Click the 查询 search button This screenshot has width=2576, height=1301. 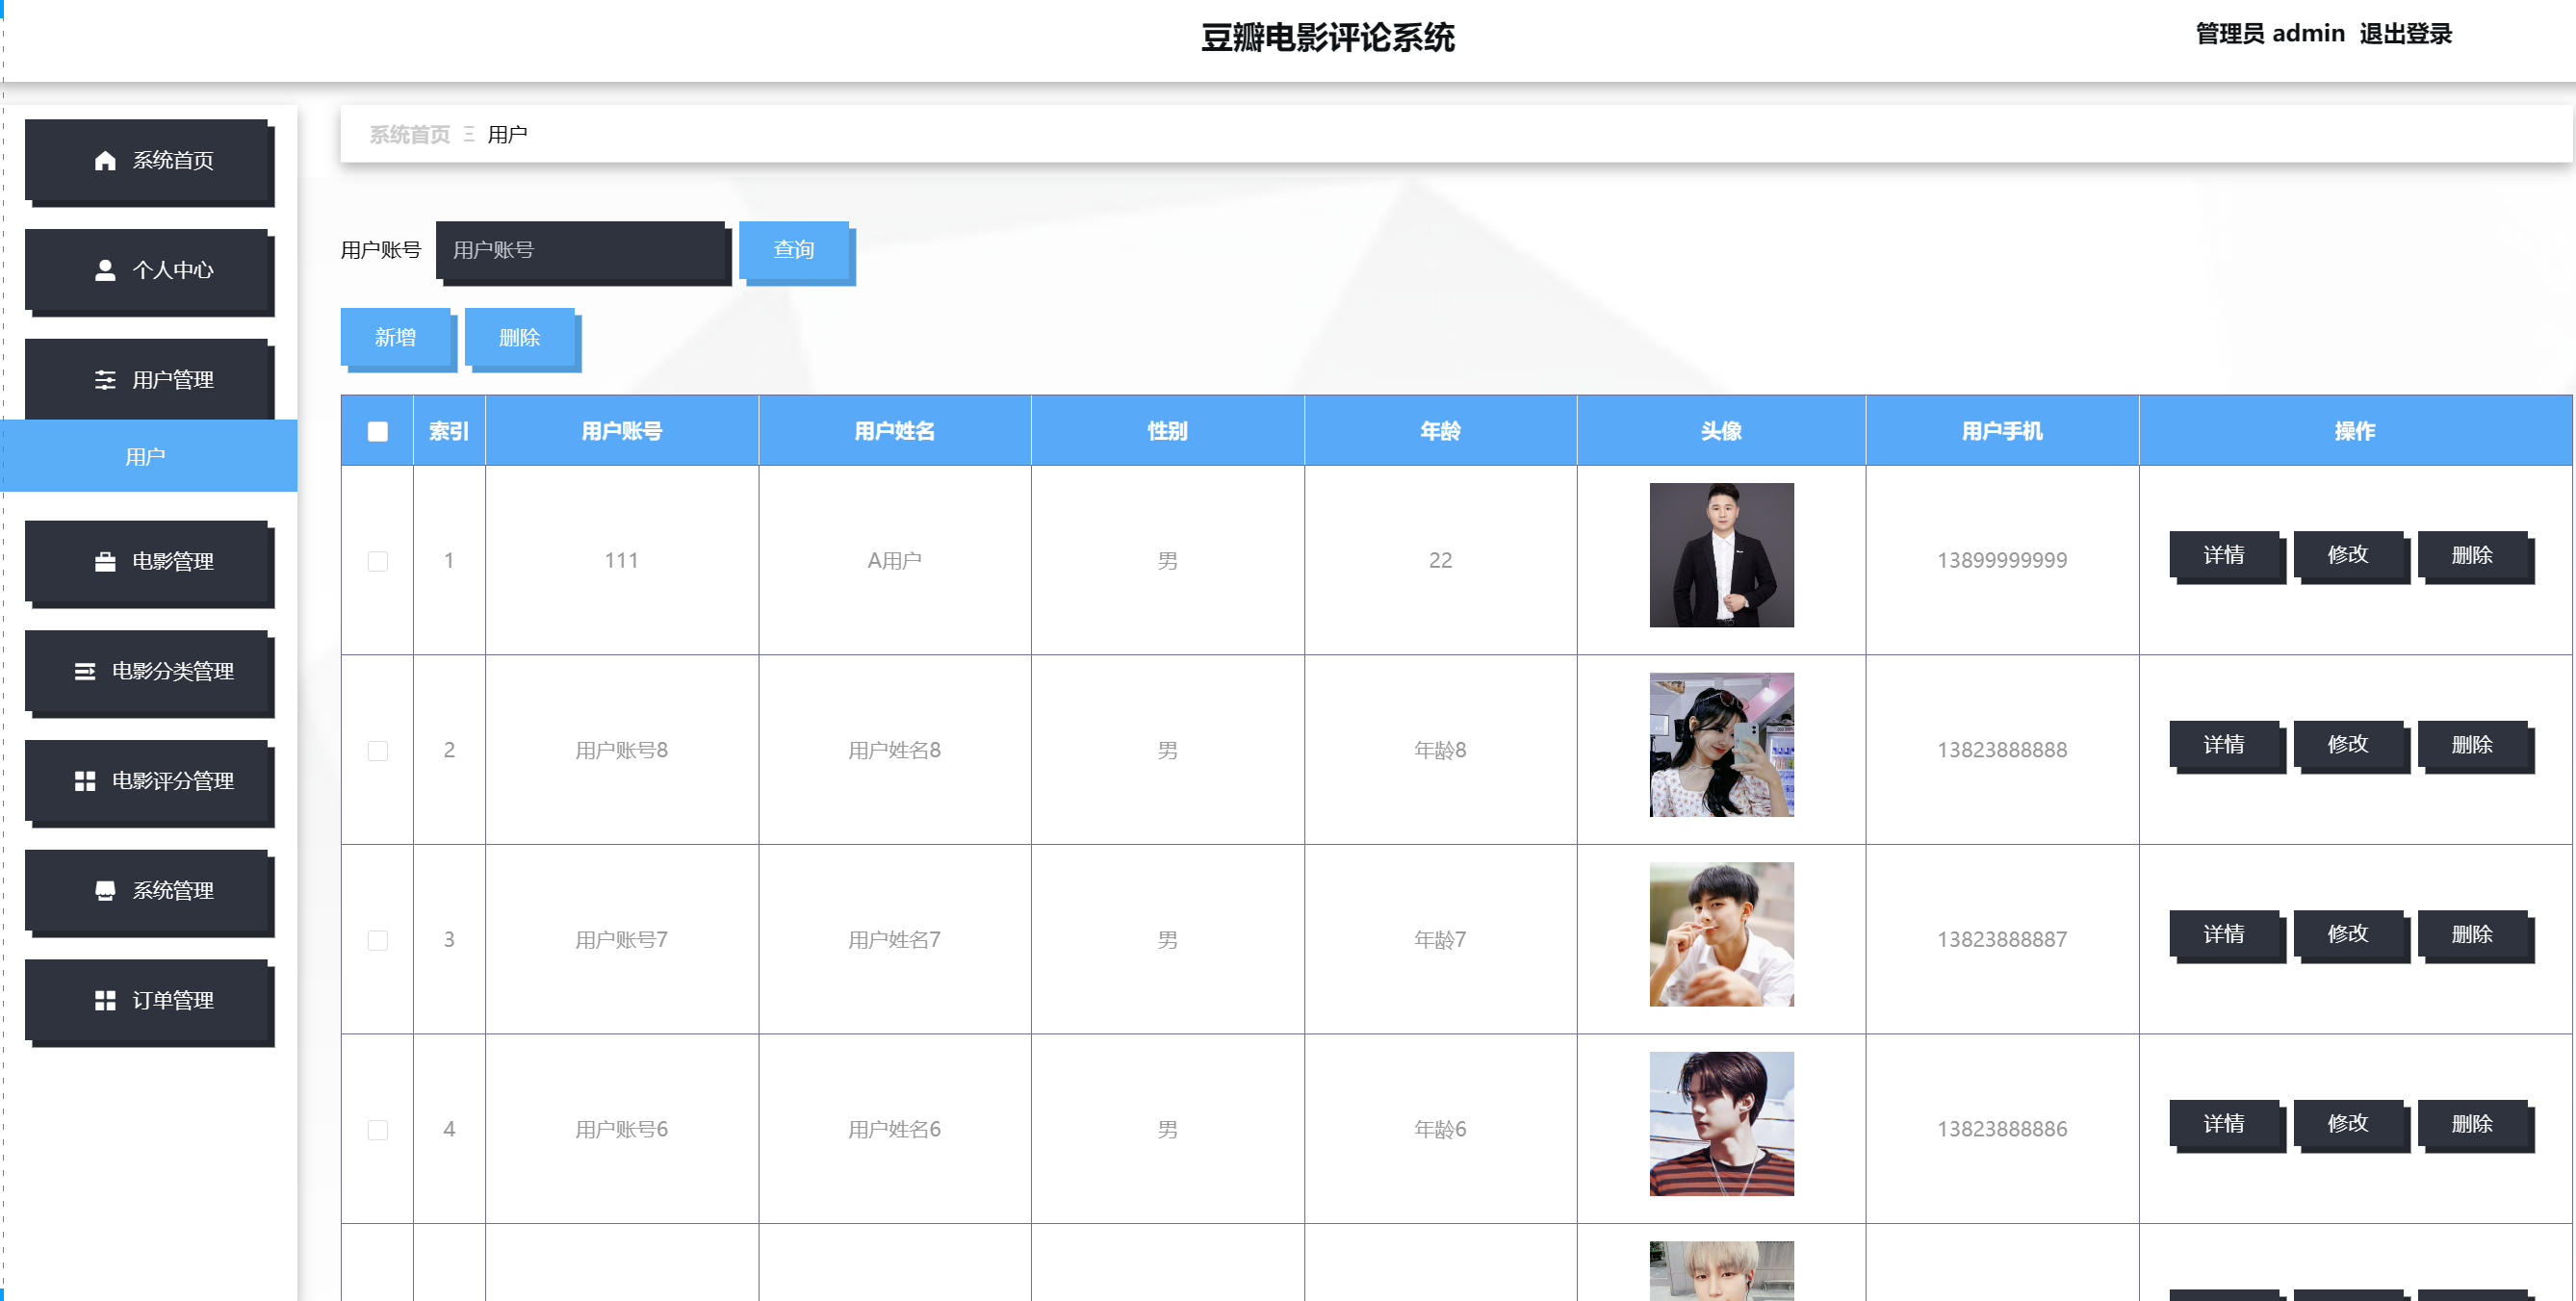pyautogui.click(x=794, y=250)
